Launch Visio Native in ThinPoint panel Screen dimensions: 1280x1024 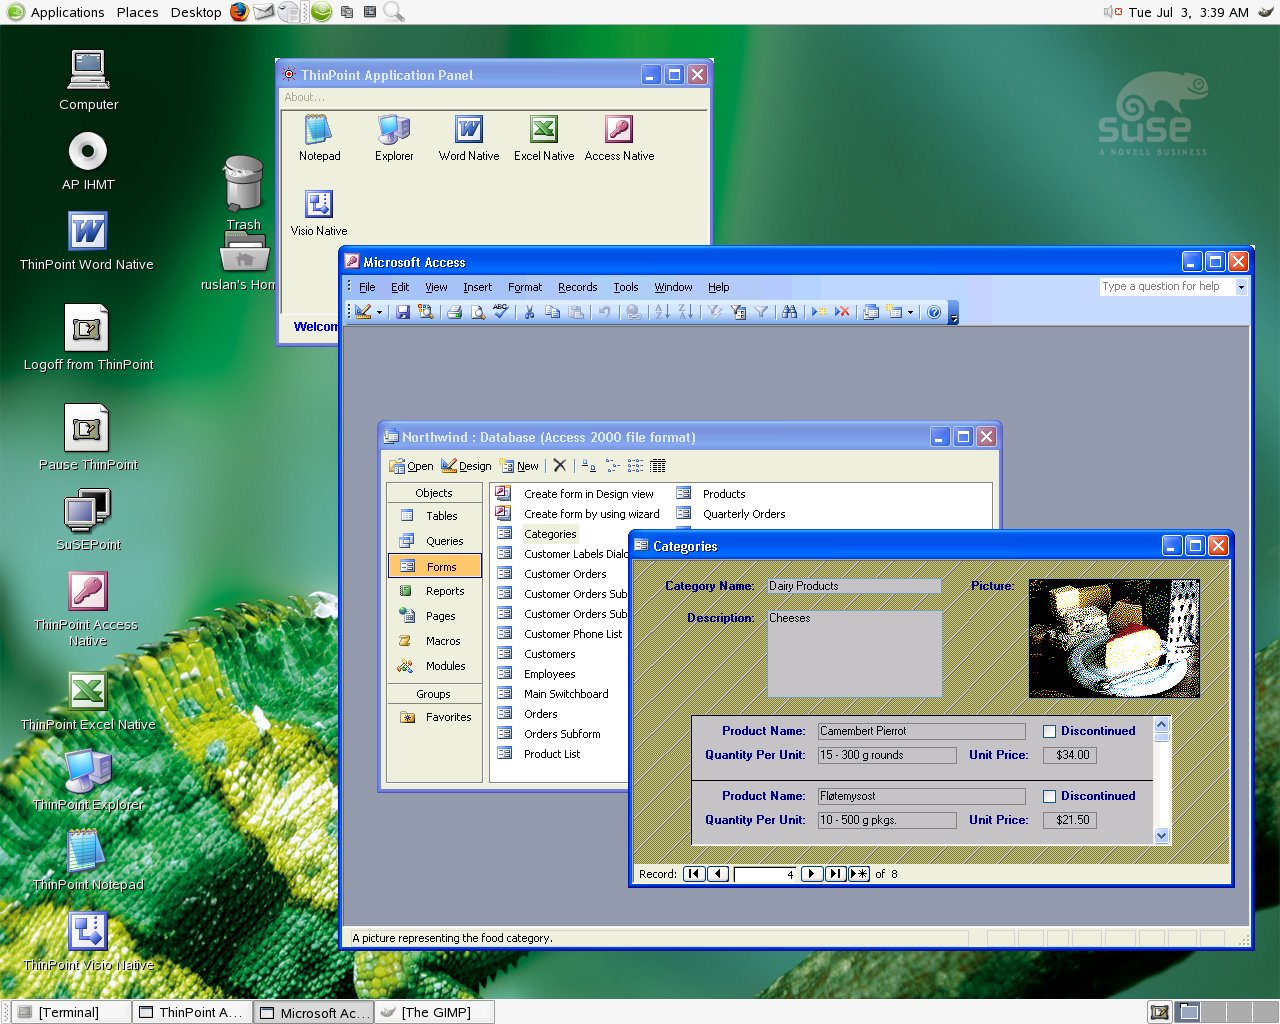pos(319,213)
